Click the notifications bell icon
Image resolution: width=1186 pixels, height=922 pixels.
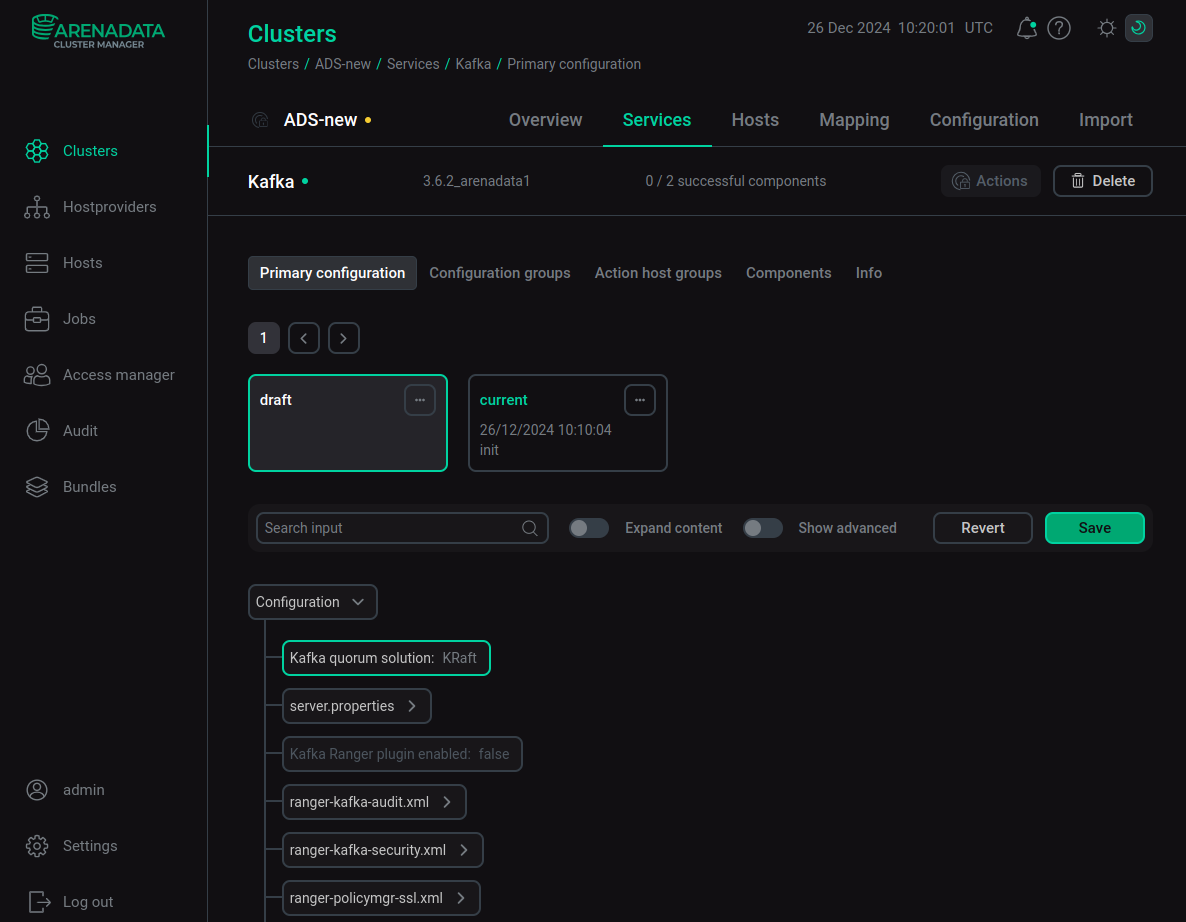coord(1026,28)
